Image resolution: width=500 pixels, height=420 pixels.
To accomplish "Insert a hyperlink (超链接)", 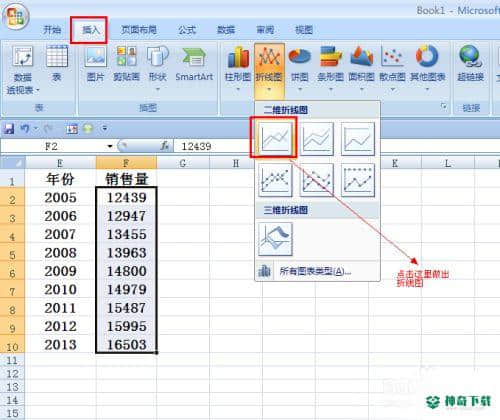I will pos(470,64).
